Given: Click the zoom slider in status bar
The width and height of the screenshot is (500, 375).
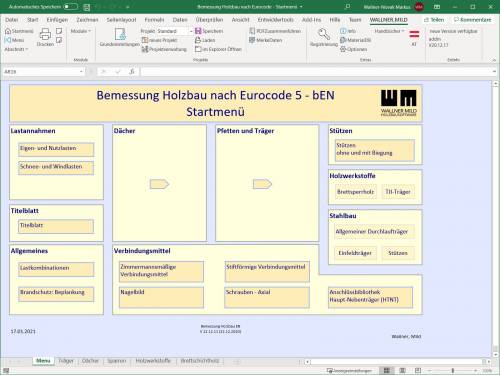Looking at the screenshot, I should tap(452, 370).
